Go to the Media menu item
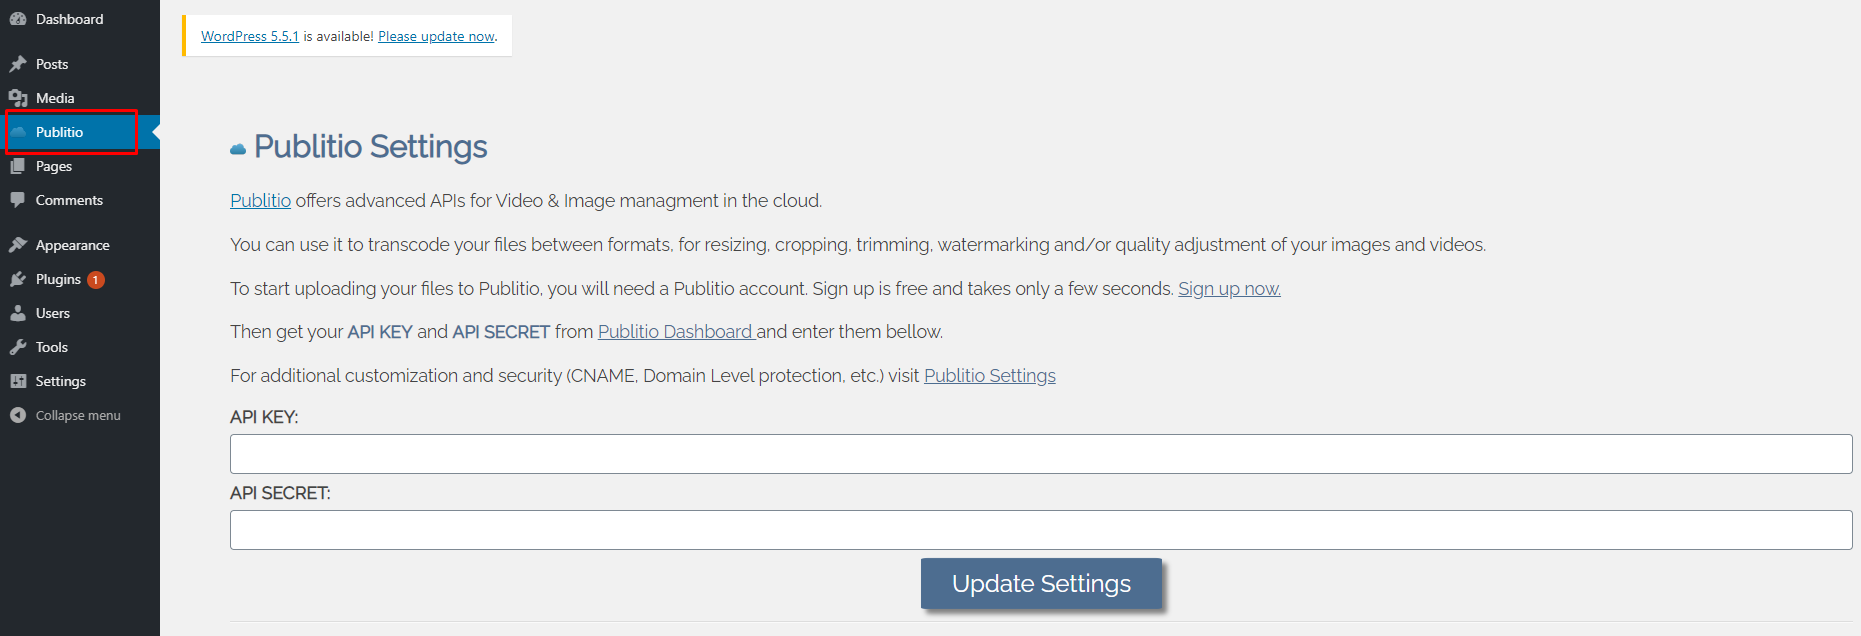 pyautogui.click(x=80, y=98)
